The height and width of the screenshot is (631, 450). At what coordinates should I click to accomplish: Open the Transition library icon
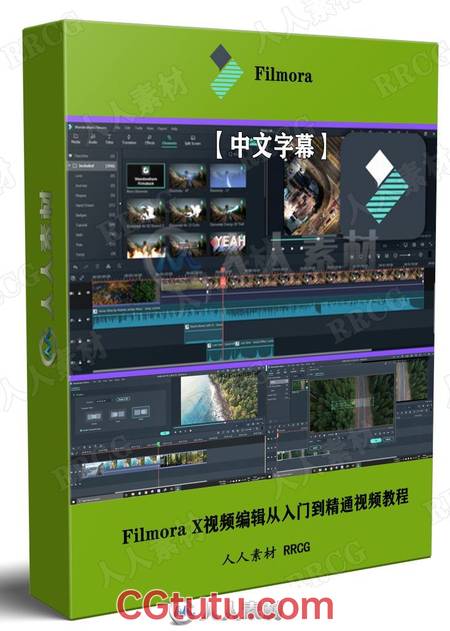coord(129,140)
